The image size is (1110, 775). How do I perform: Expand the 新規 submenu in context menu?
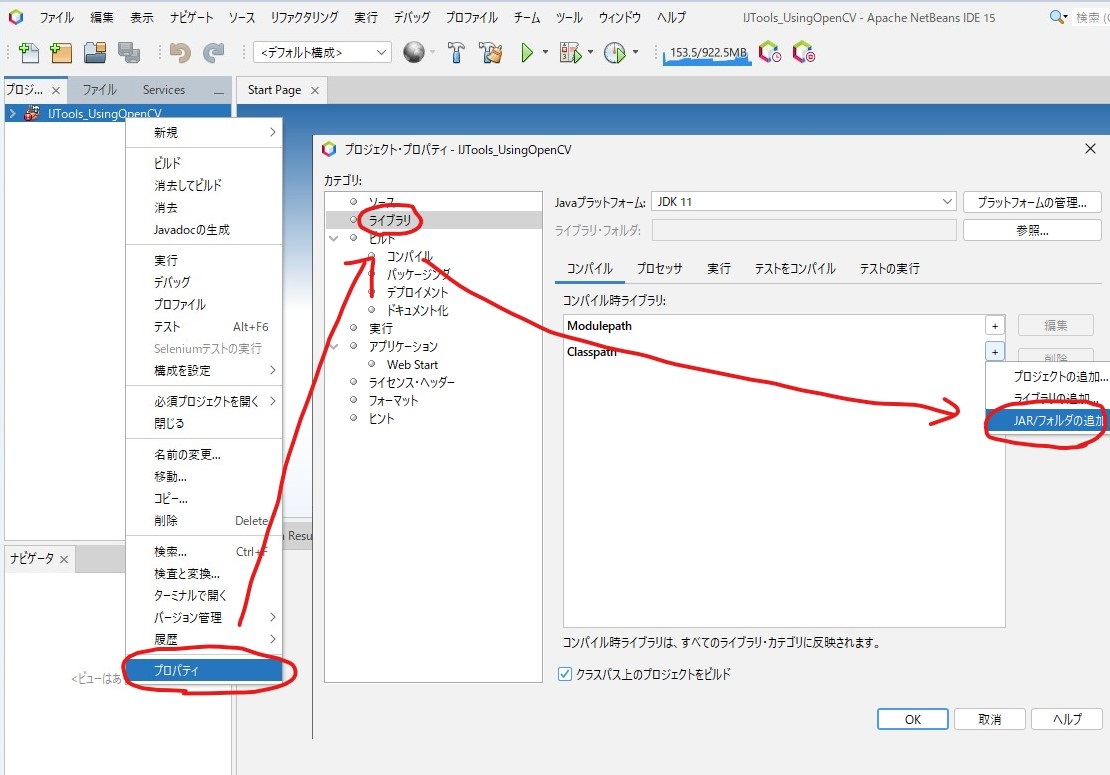[203, 132]
